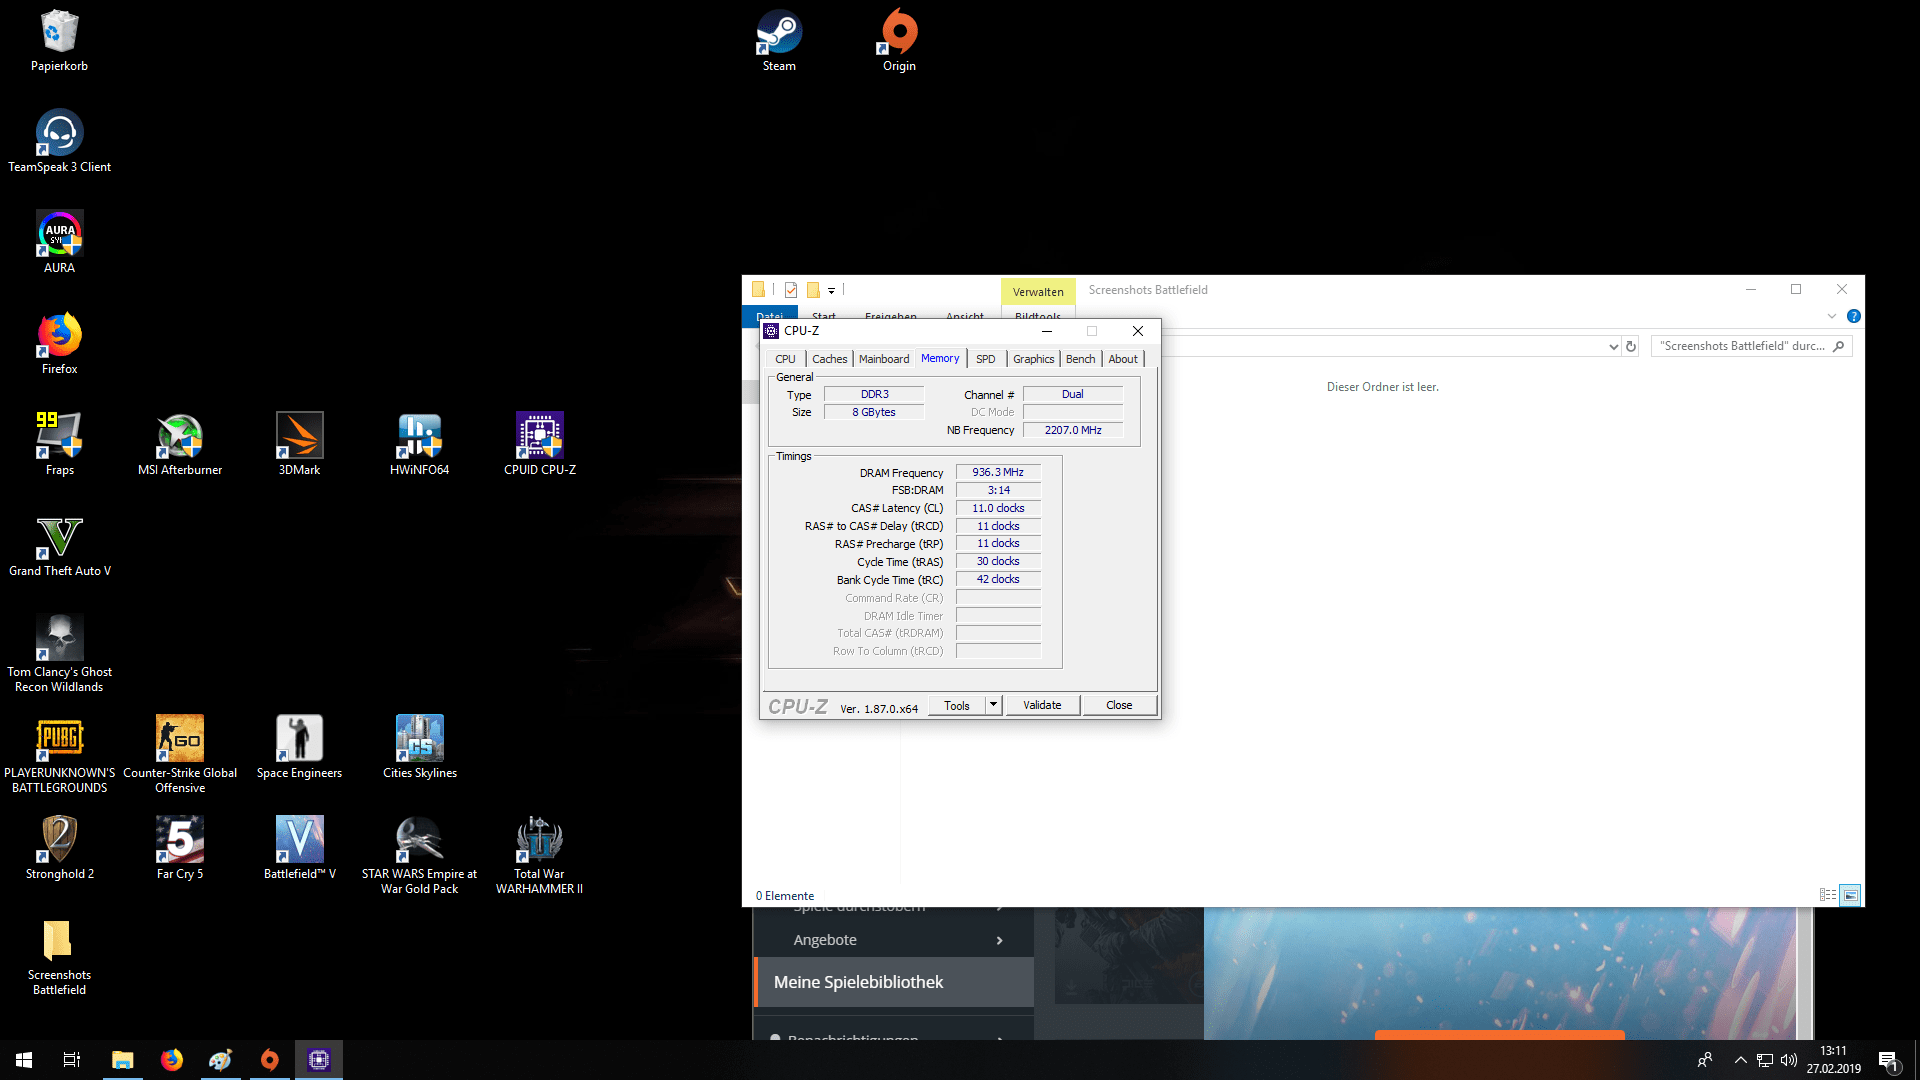Open MSI Afterburner desktop shortcut
Viewport: 1920px width, 1080px height.
(x=180, y=444)
